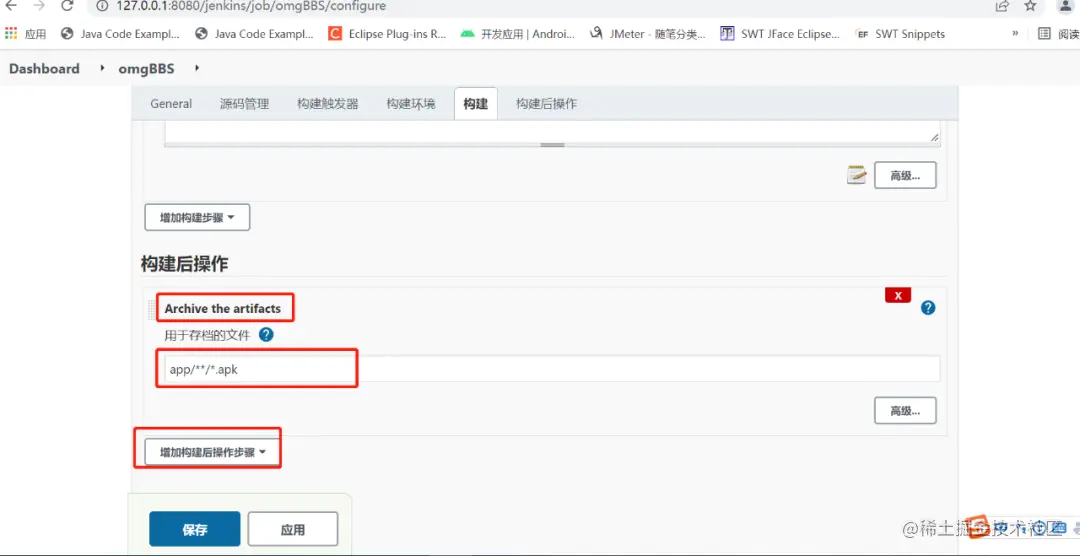Delete Archive the artifacts with red X
The width and height of the screenshot is (1080, 556).
coord(898,295)
